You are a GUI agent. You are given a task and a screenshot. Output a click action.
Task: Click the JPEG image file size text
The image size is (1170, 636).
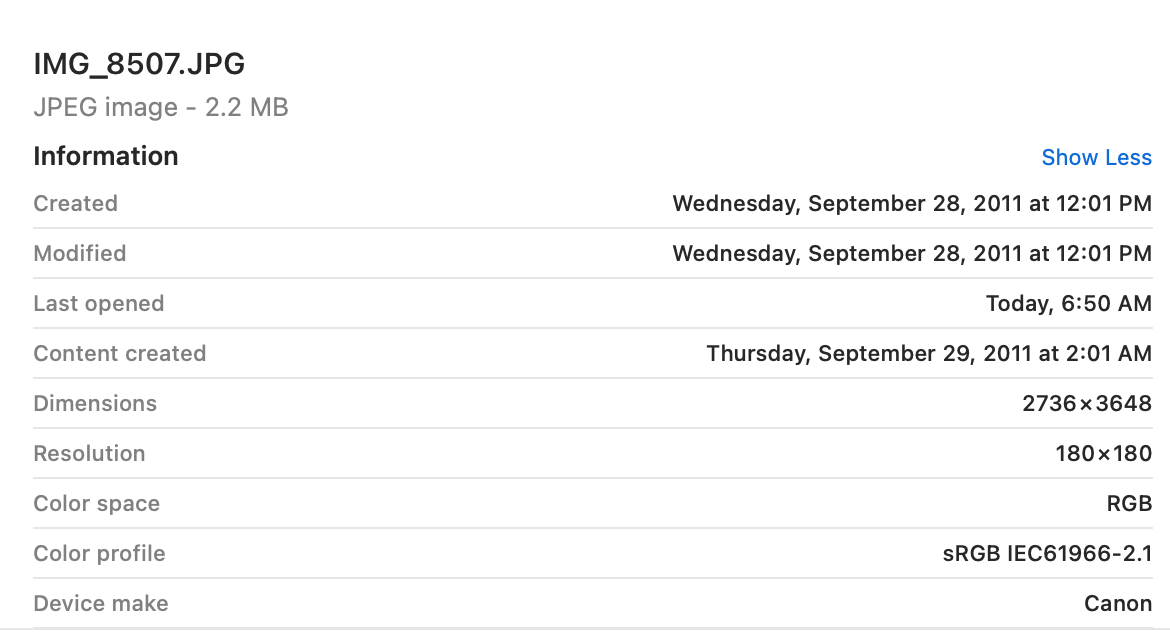[160, 107]
